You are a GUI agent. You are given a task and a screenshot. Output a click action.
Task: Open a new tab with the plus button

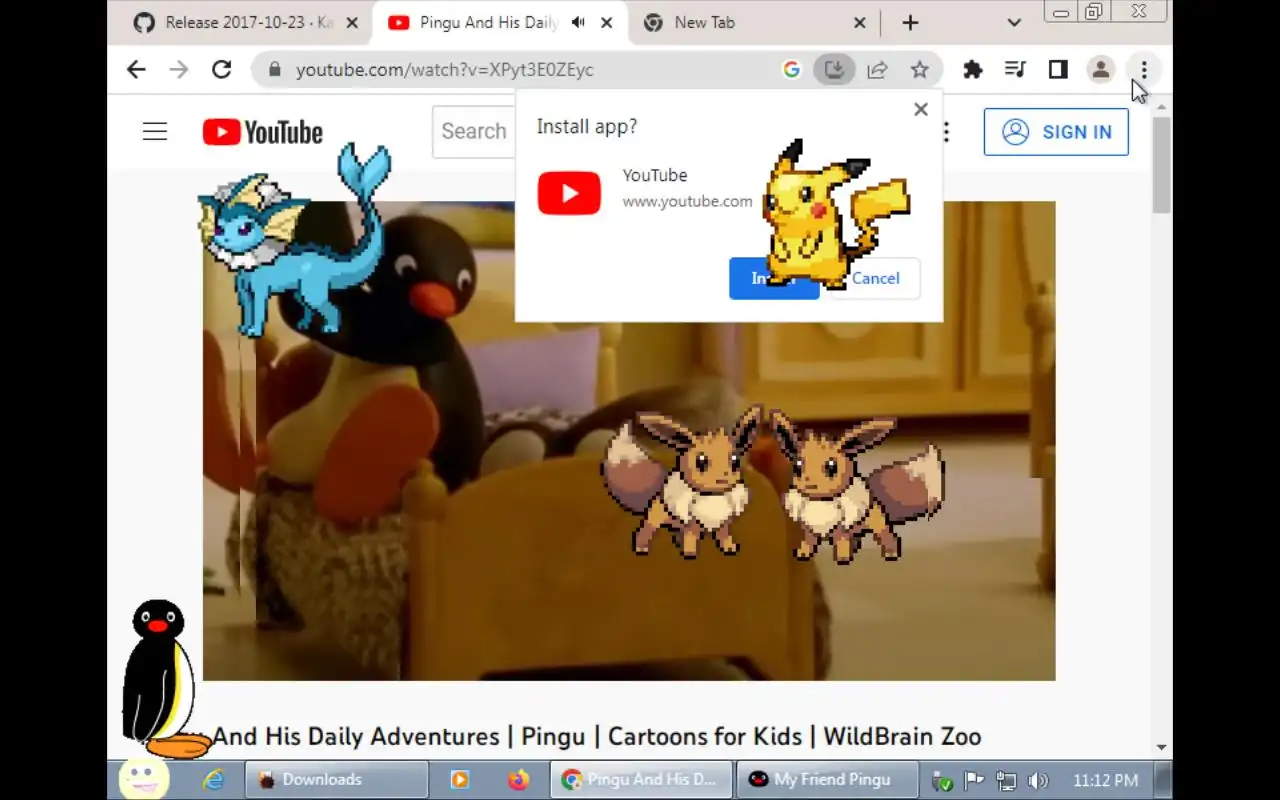[x=910, y=22]
